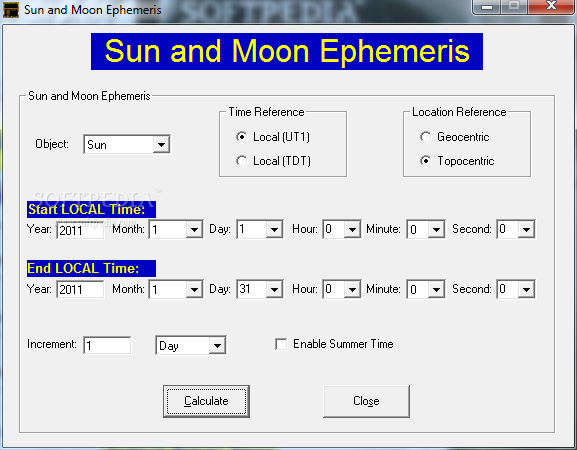
Task: Click the Object label
Action: (52, 144)
